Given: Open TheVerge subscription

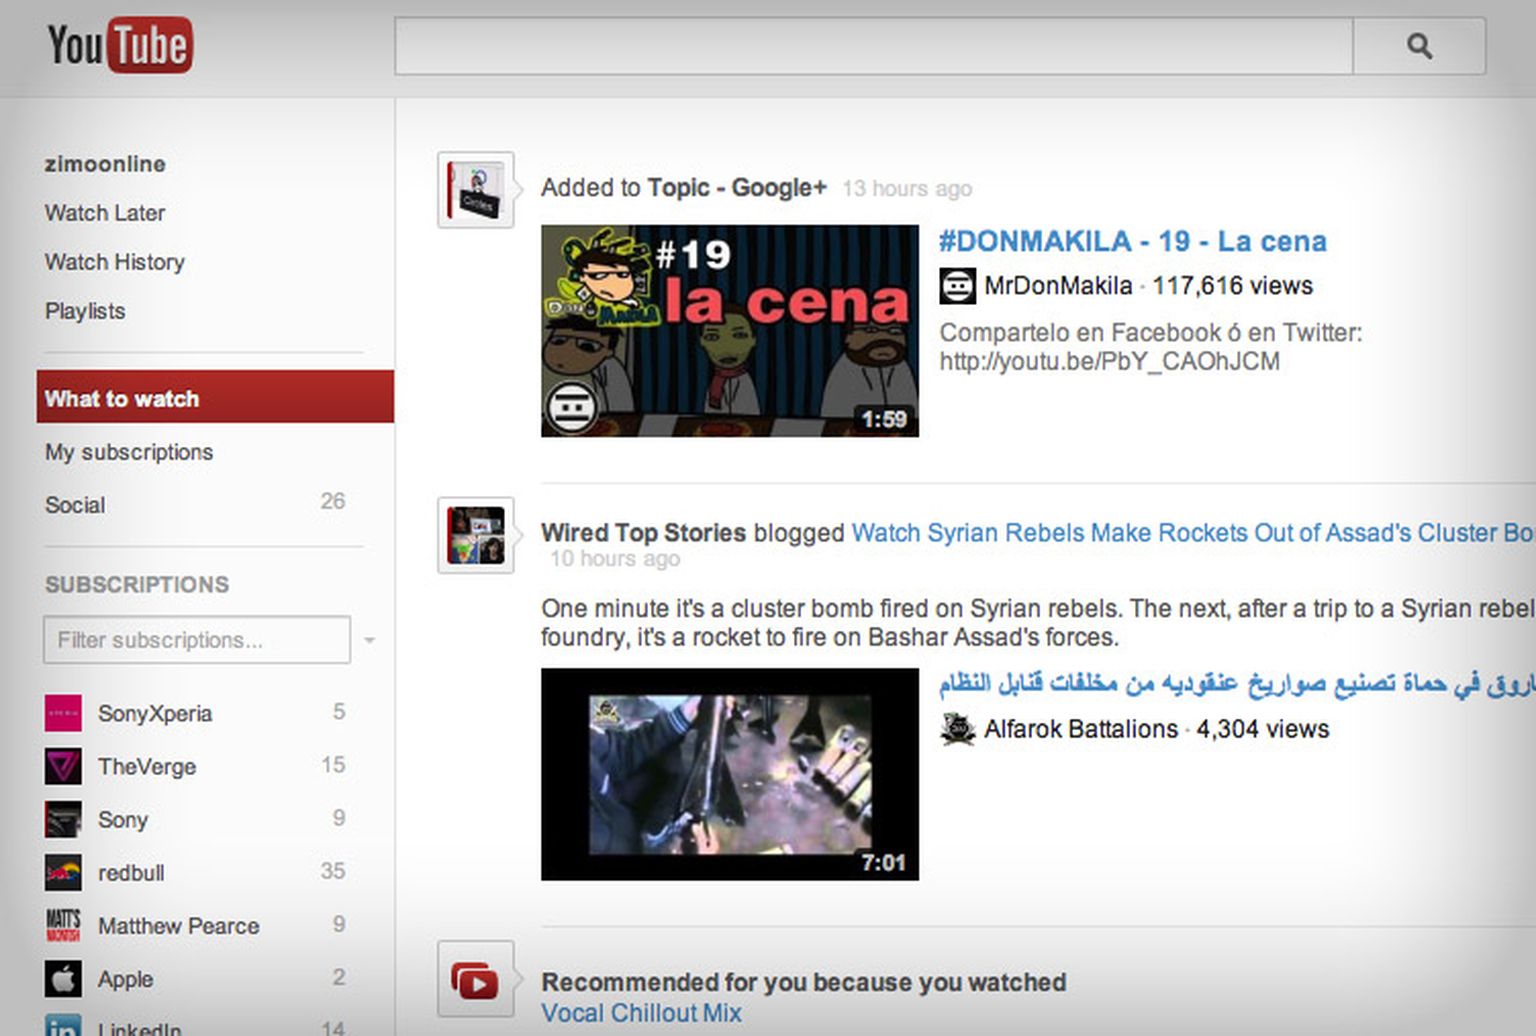Looking at the screenshot, I should [147, 767].
